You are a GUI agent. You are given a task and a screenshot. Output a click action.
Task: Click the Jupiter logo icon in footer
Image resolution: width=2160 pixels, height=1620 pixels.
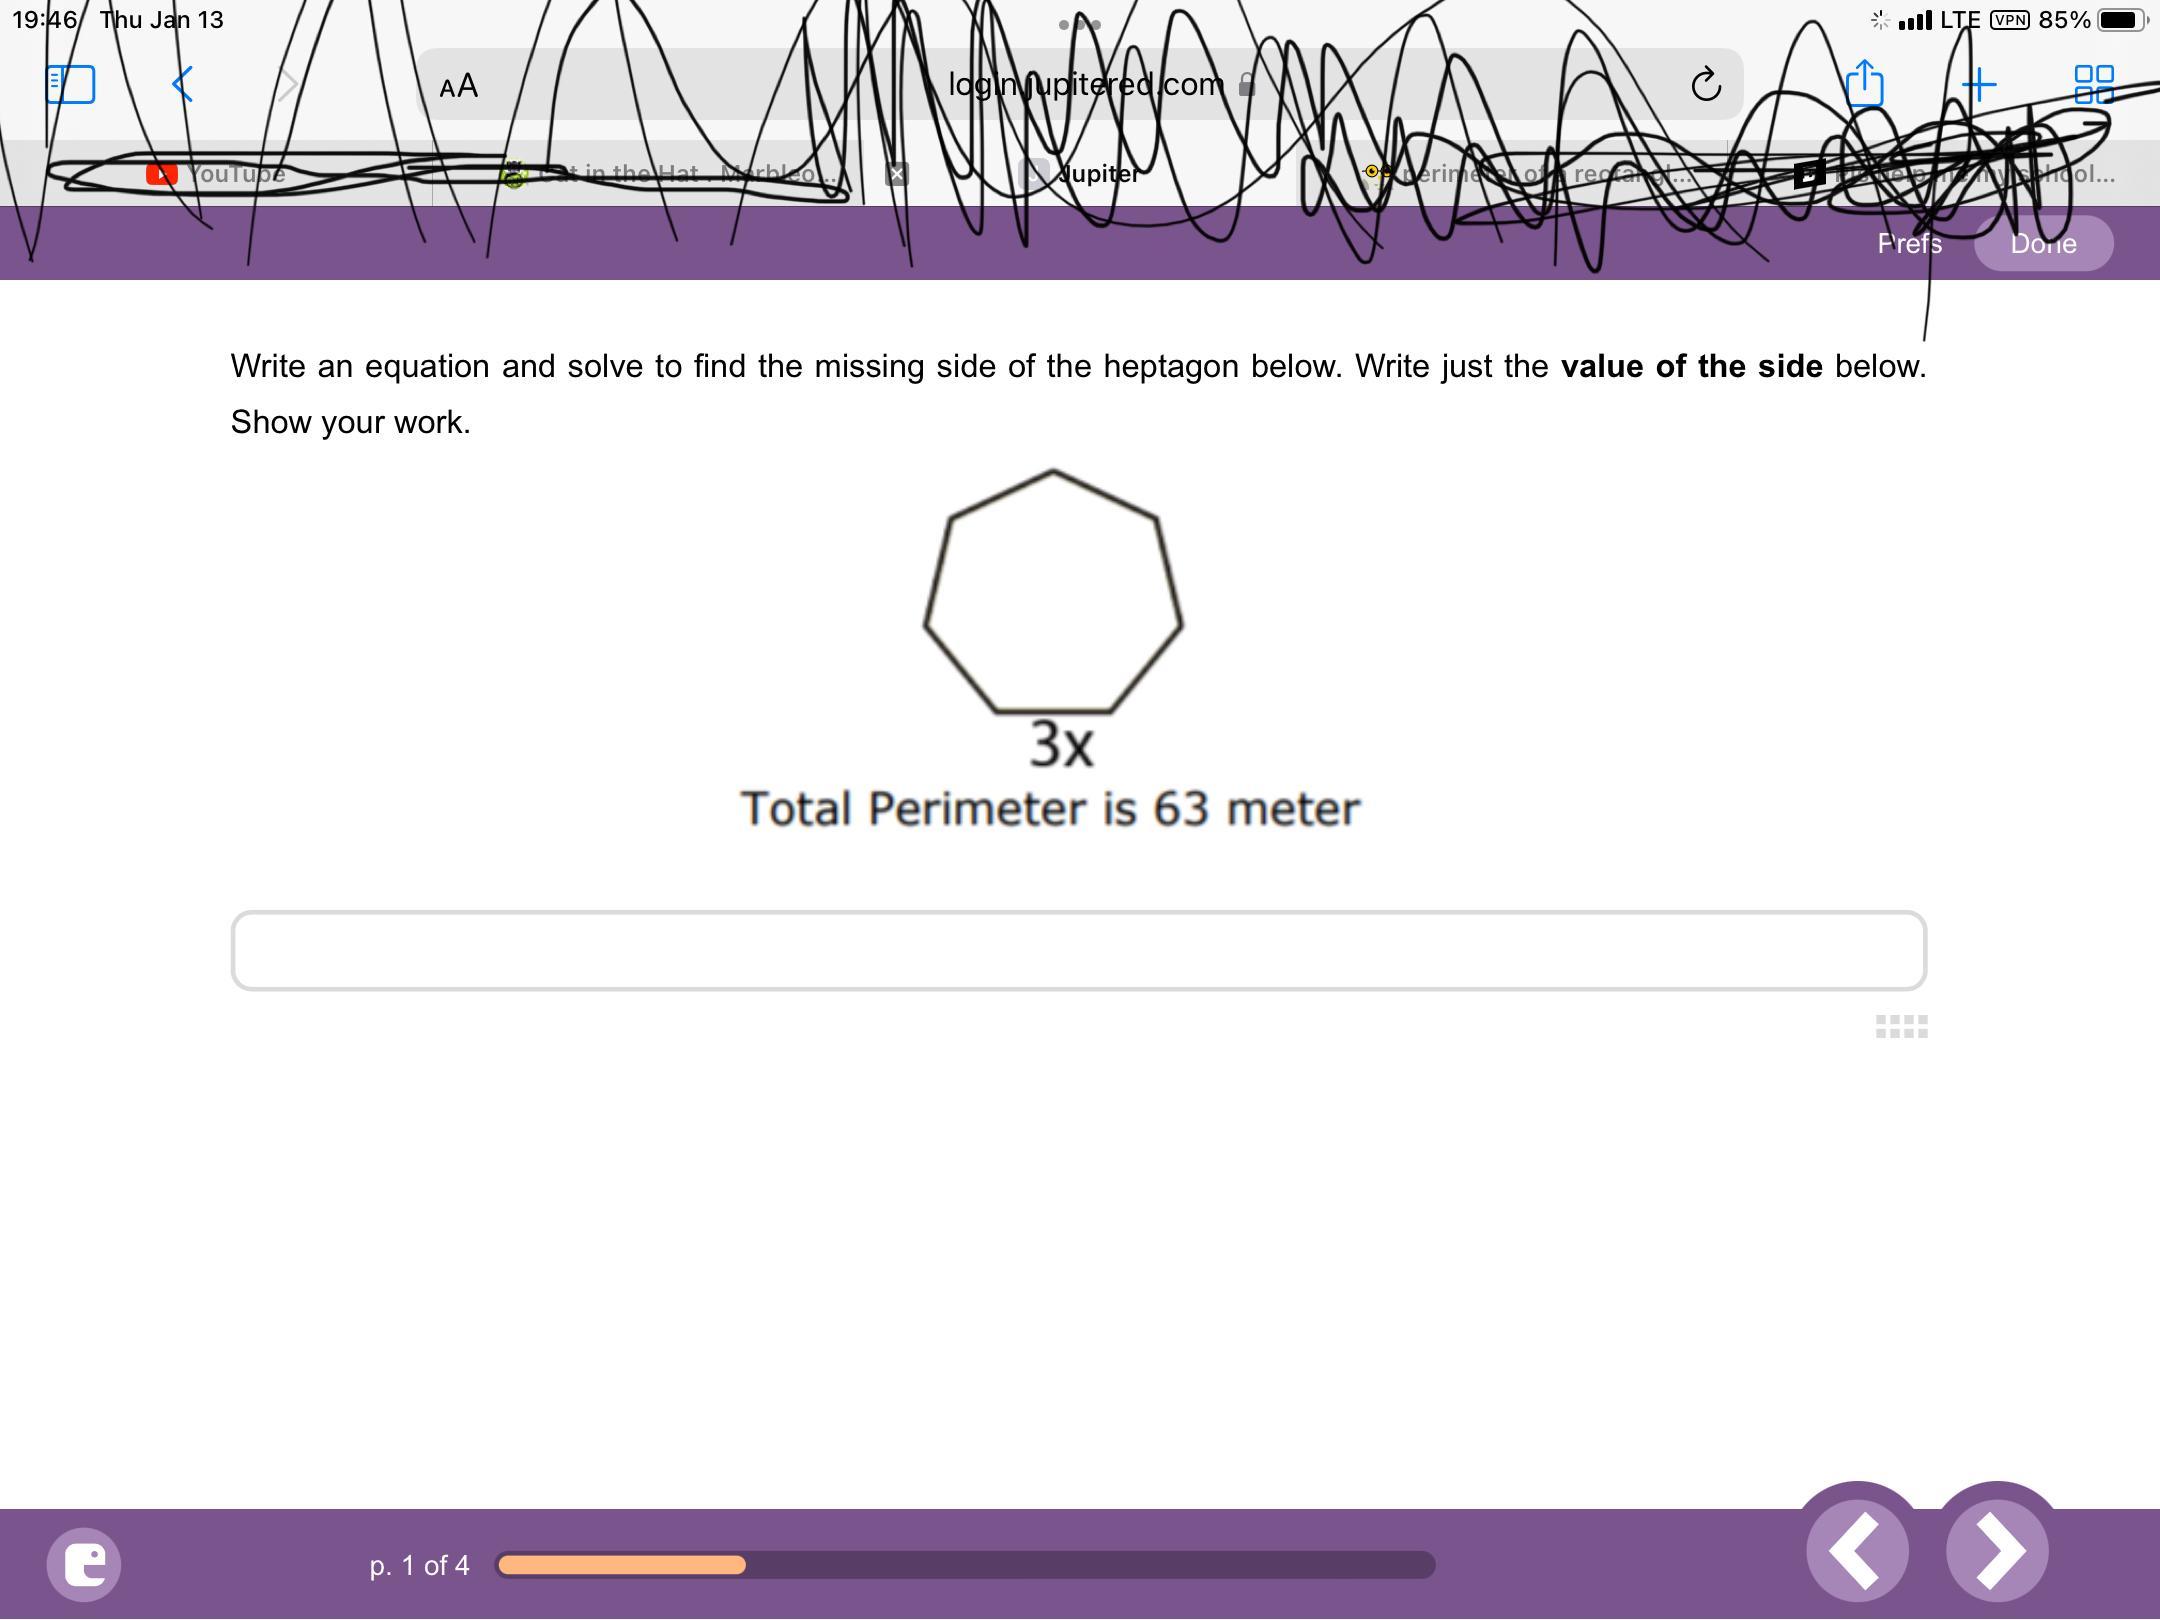click(x=84, y=1564)
